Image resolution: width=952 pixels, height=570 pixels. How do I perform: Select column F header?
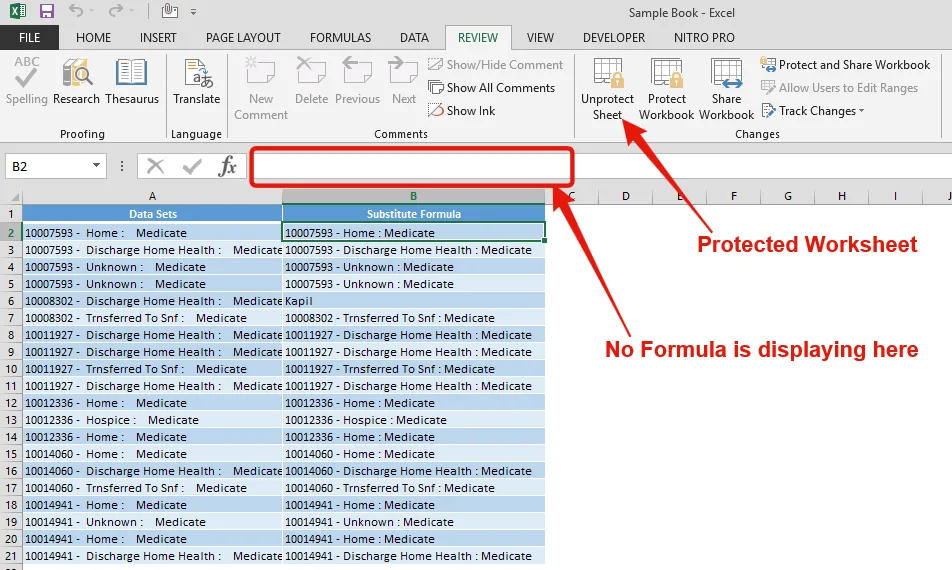733,196
